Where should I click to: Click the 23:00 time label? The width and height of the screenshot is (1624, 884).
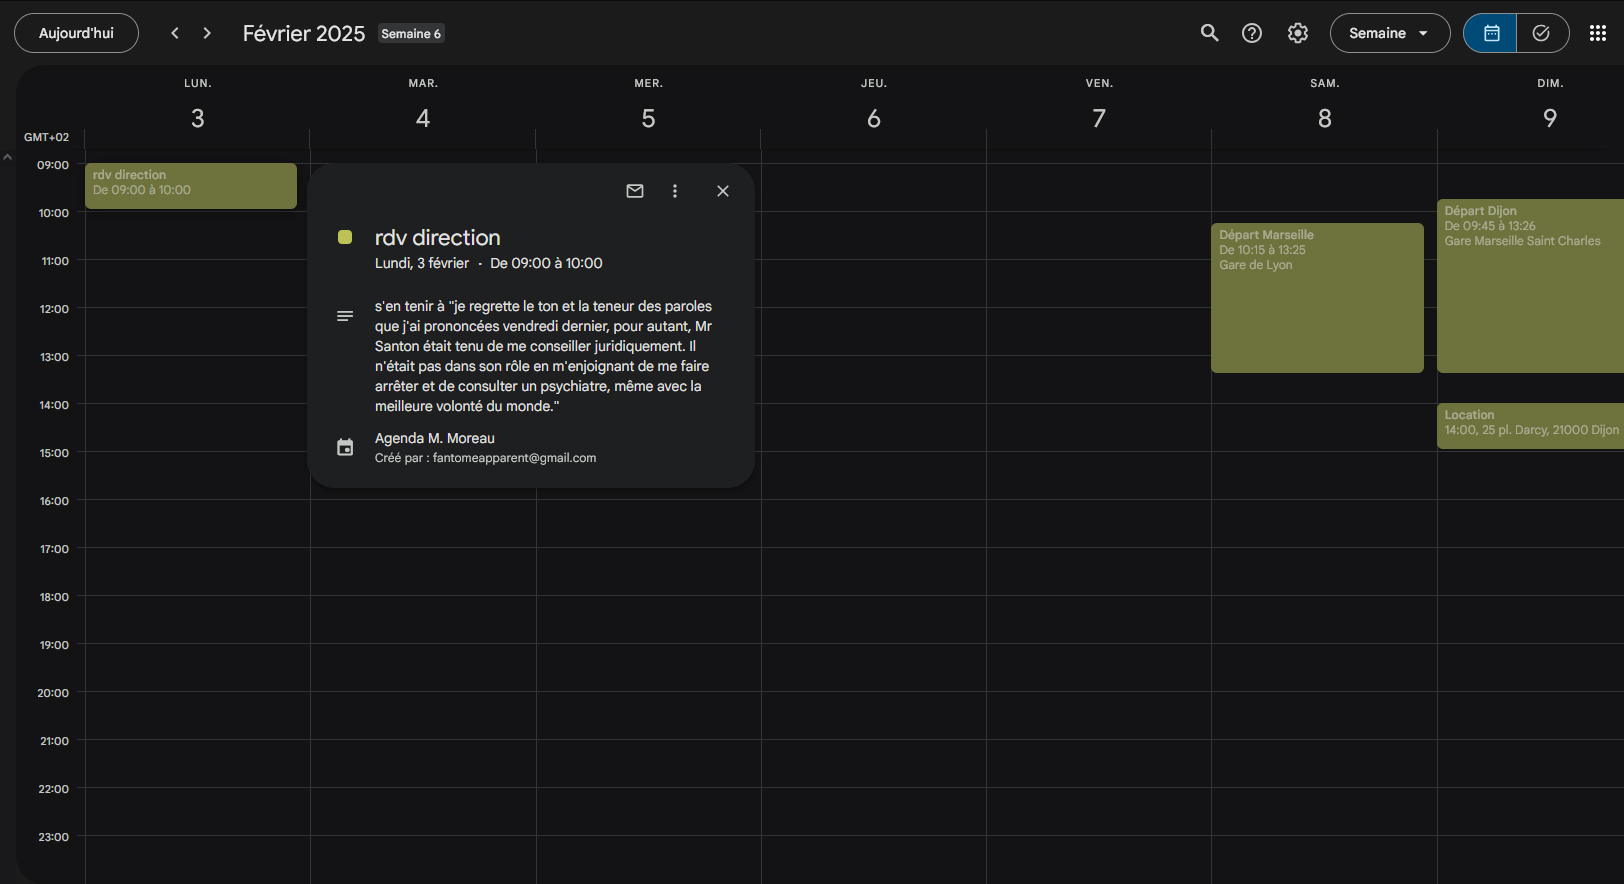click(x=54, y=837)
